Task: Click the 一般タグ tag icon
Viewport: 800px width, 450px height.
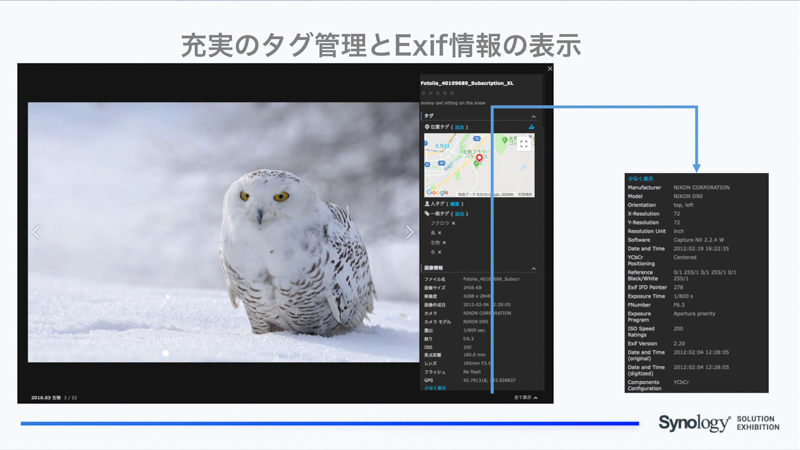Action: (427, 214)
